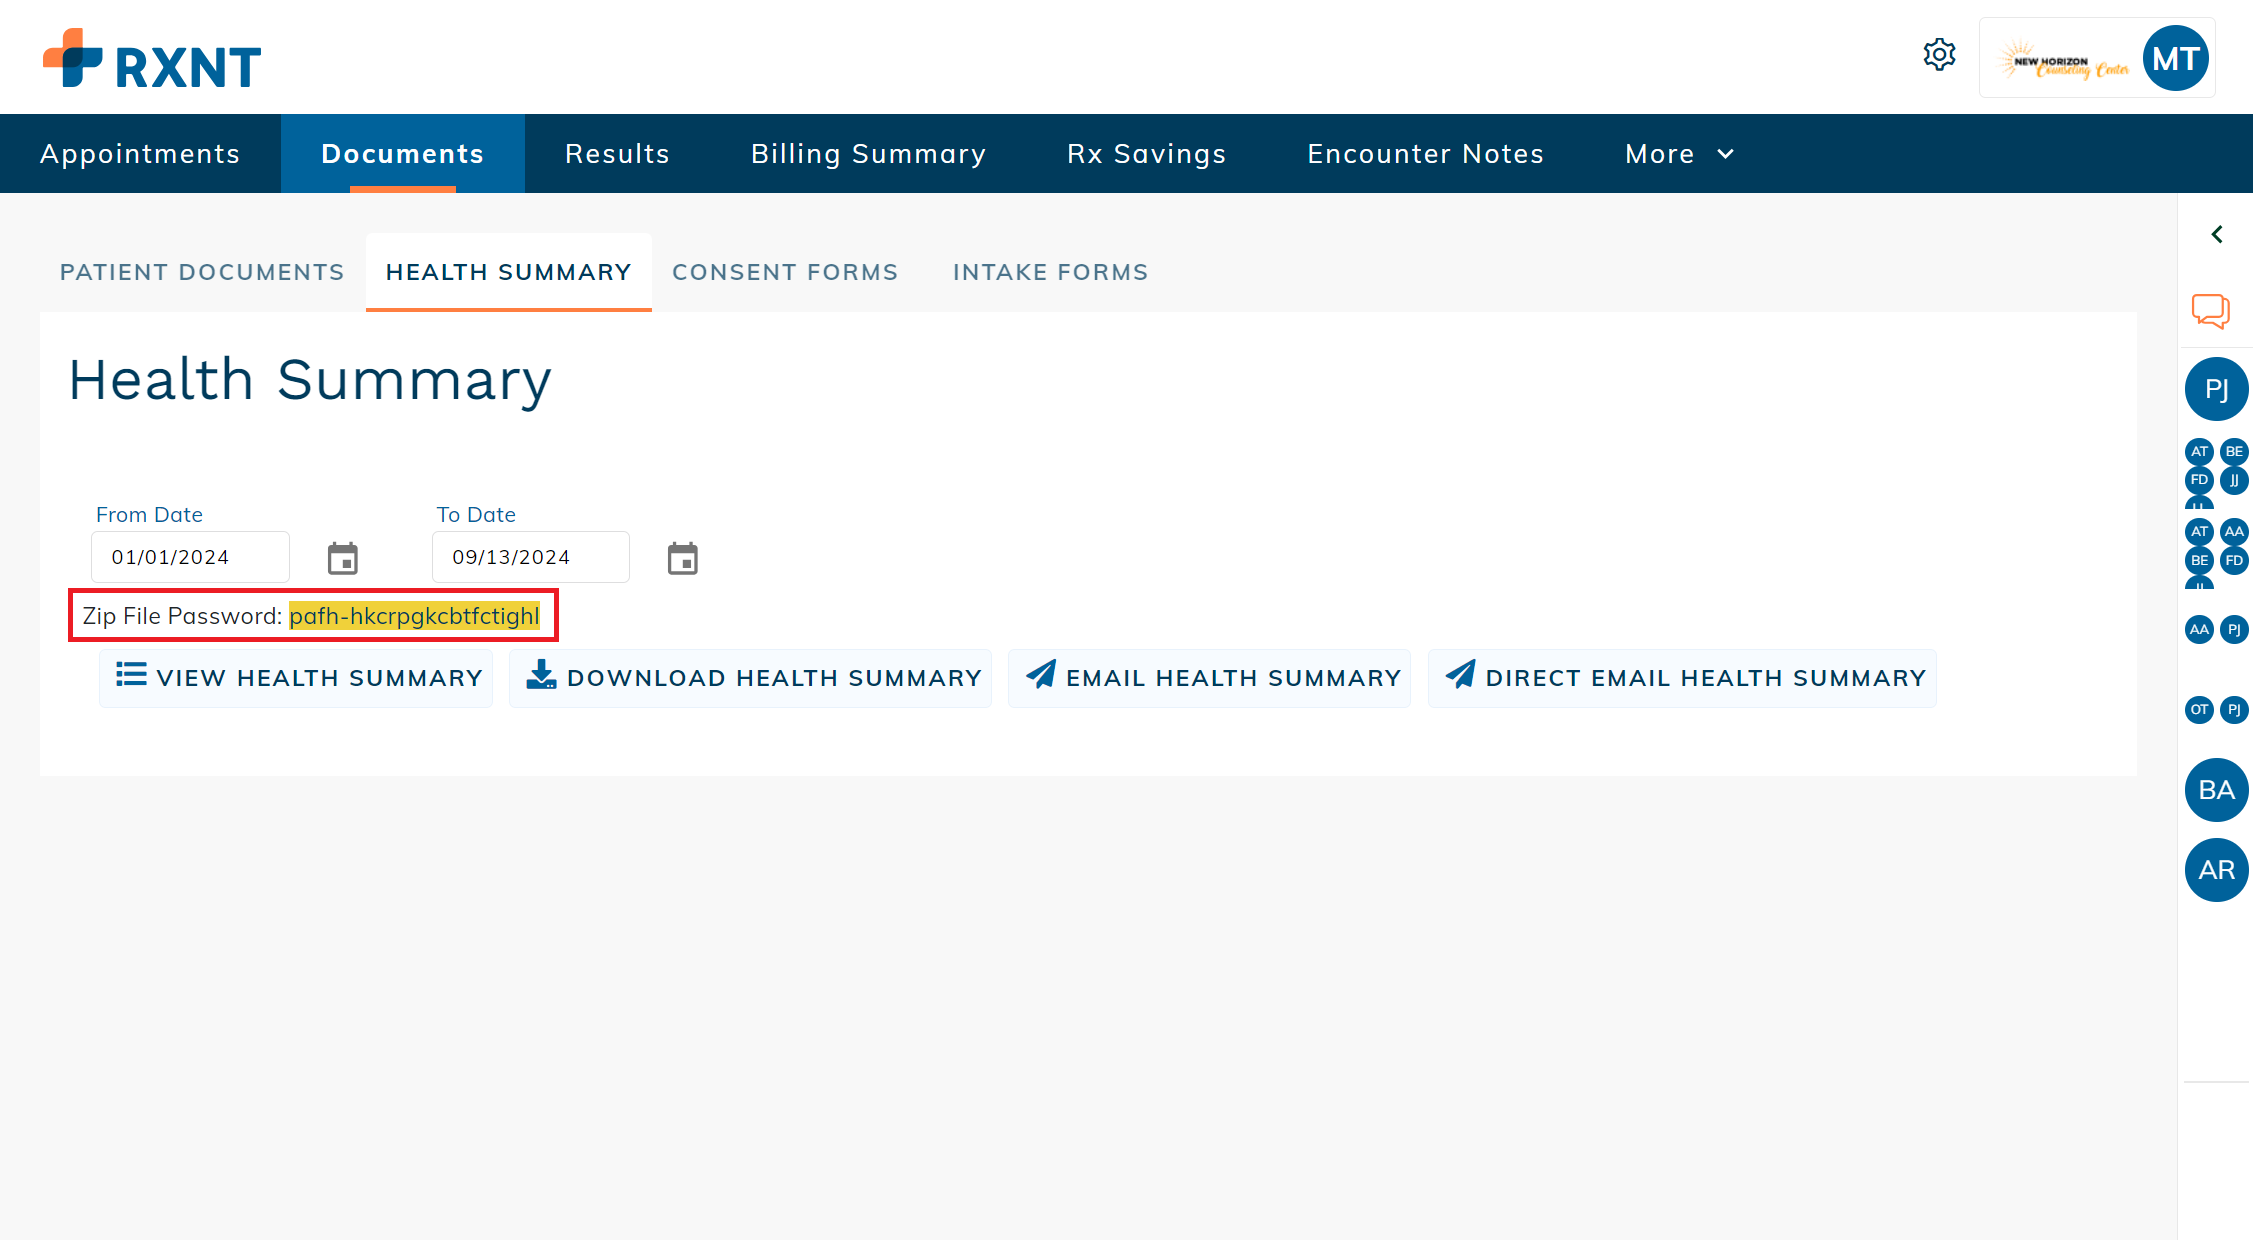Select the AR avatar in the sidebar
Screen dimensions: 2253x1240
(2216, 869)
